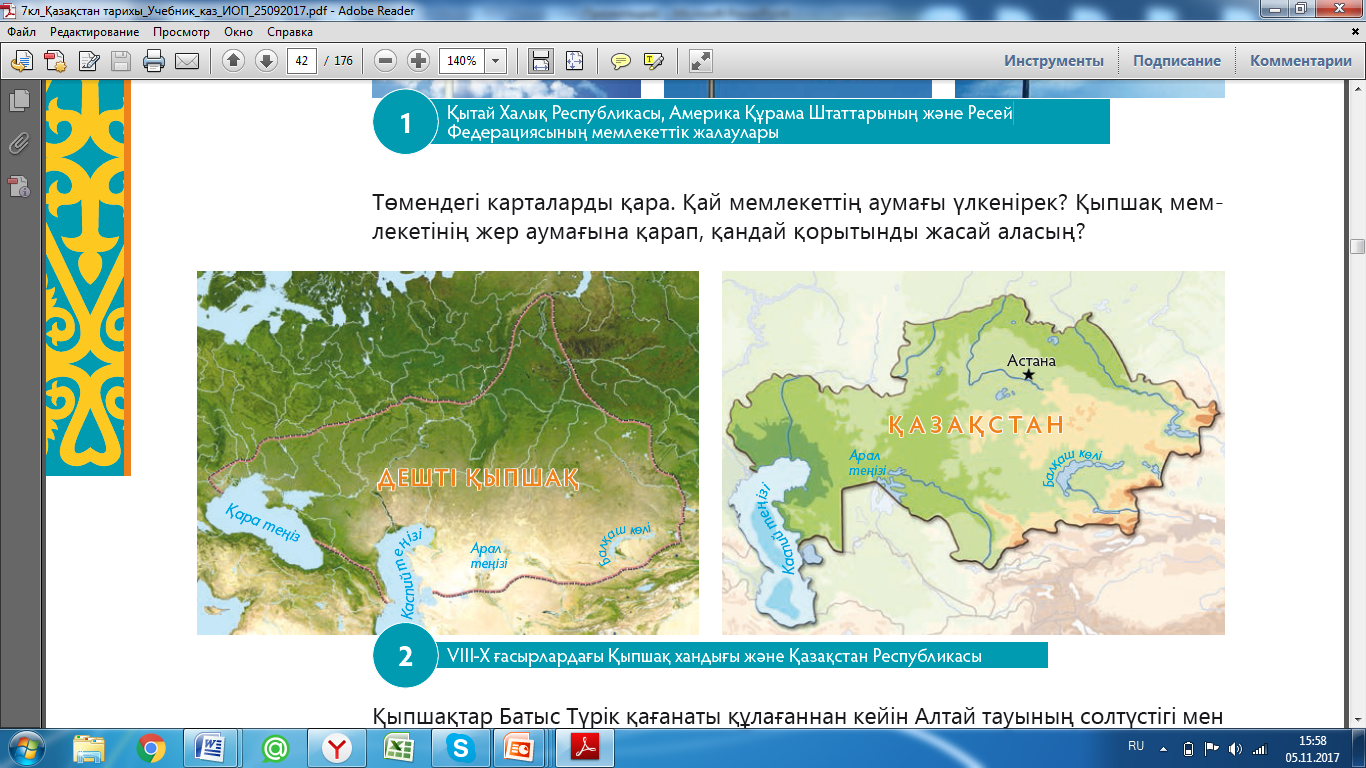1366x768 pixels.
Task: Open the Комментарии pane
Action: click(1301, 61)
